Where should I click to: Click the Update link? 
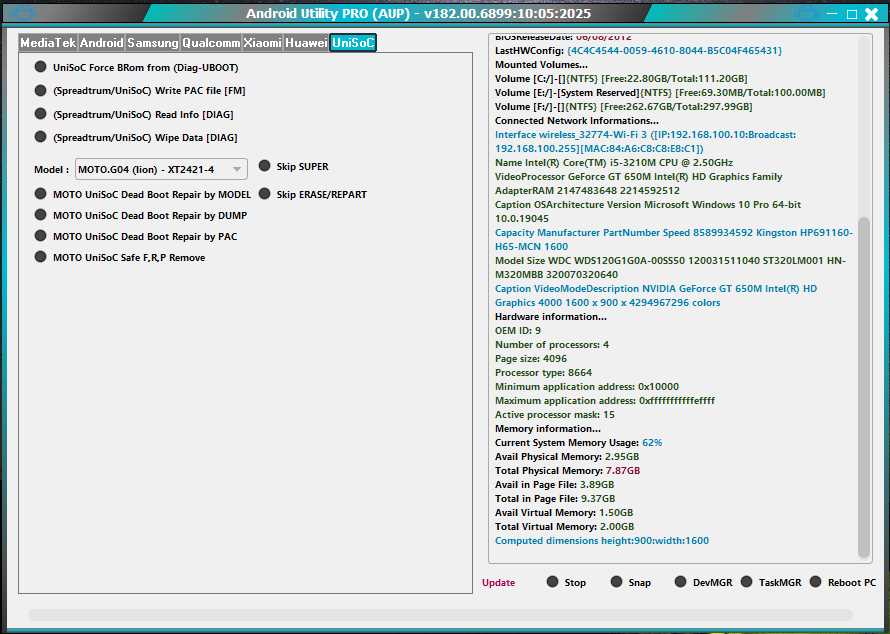click(498, 583)
